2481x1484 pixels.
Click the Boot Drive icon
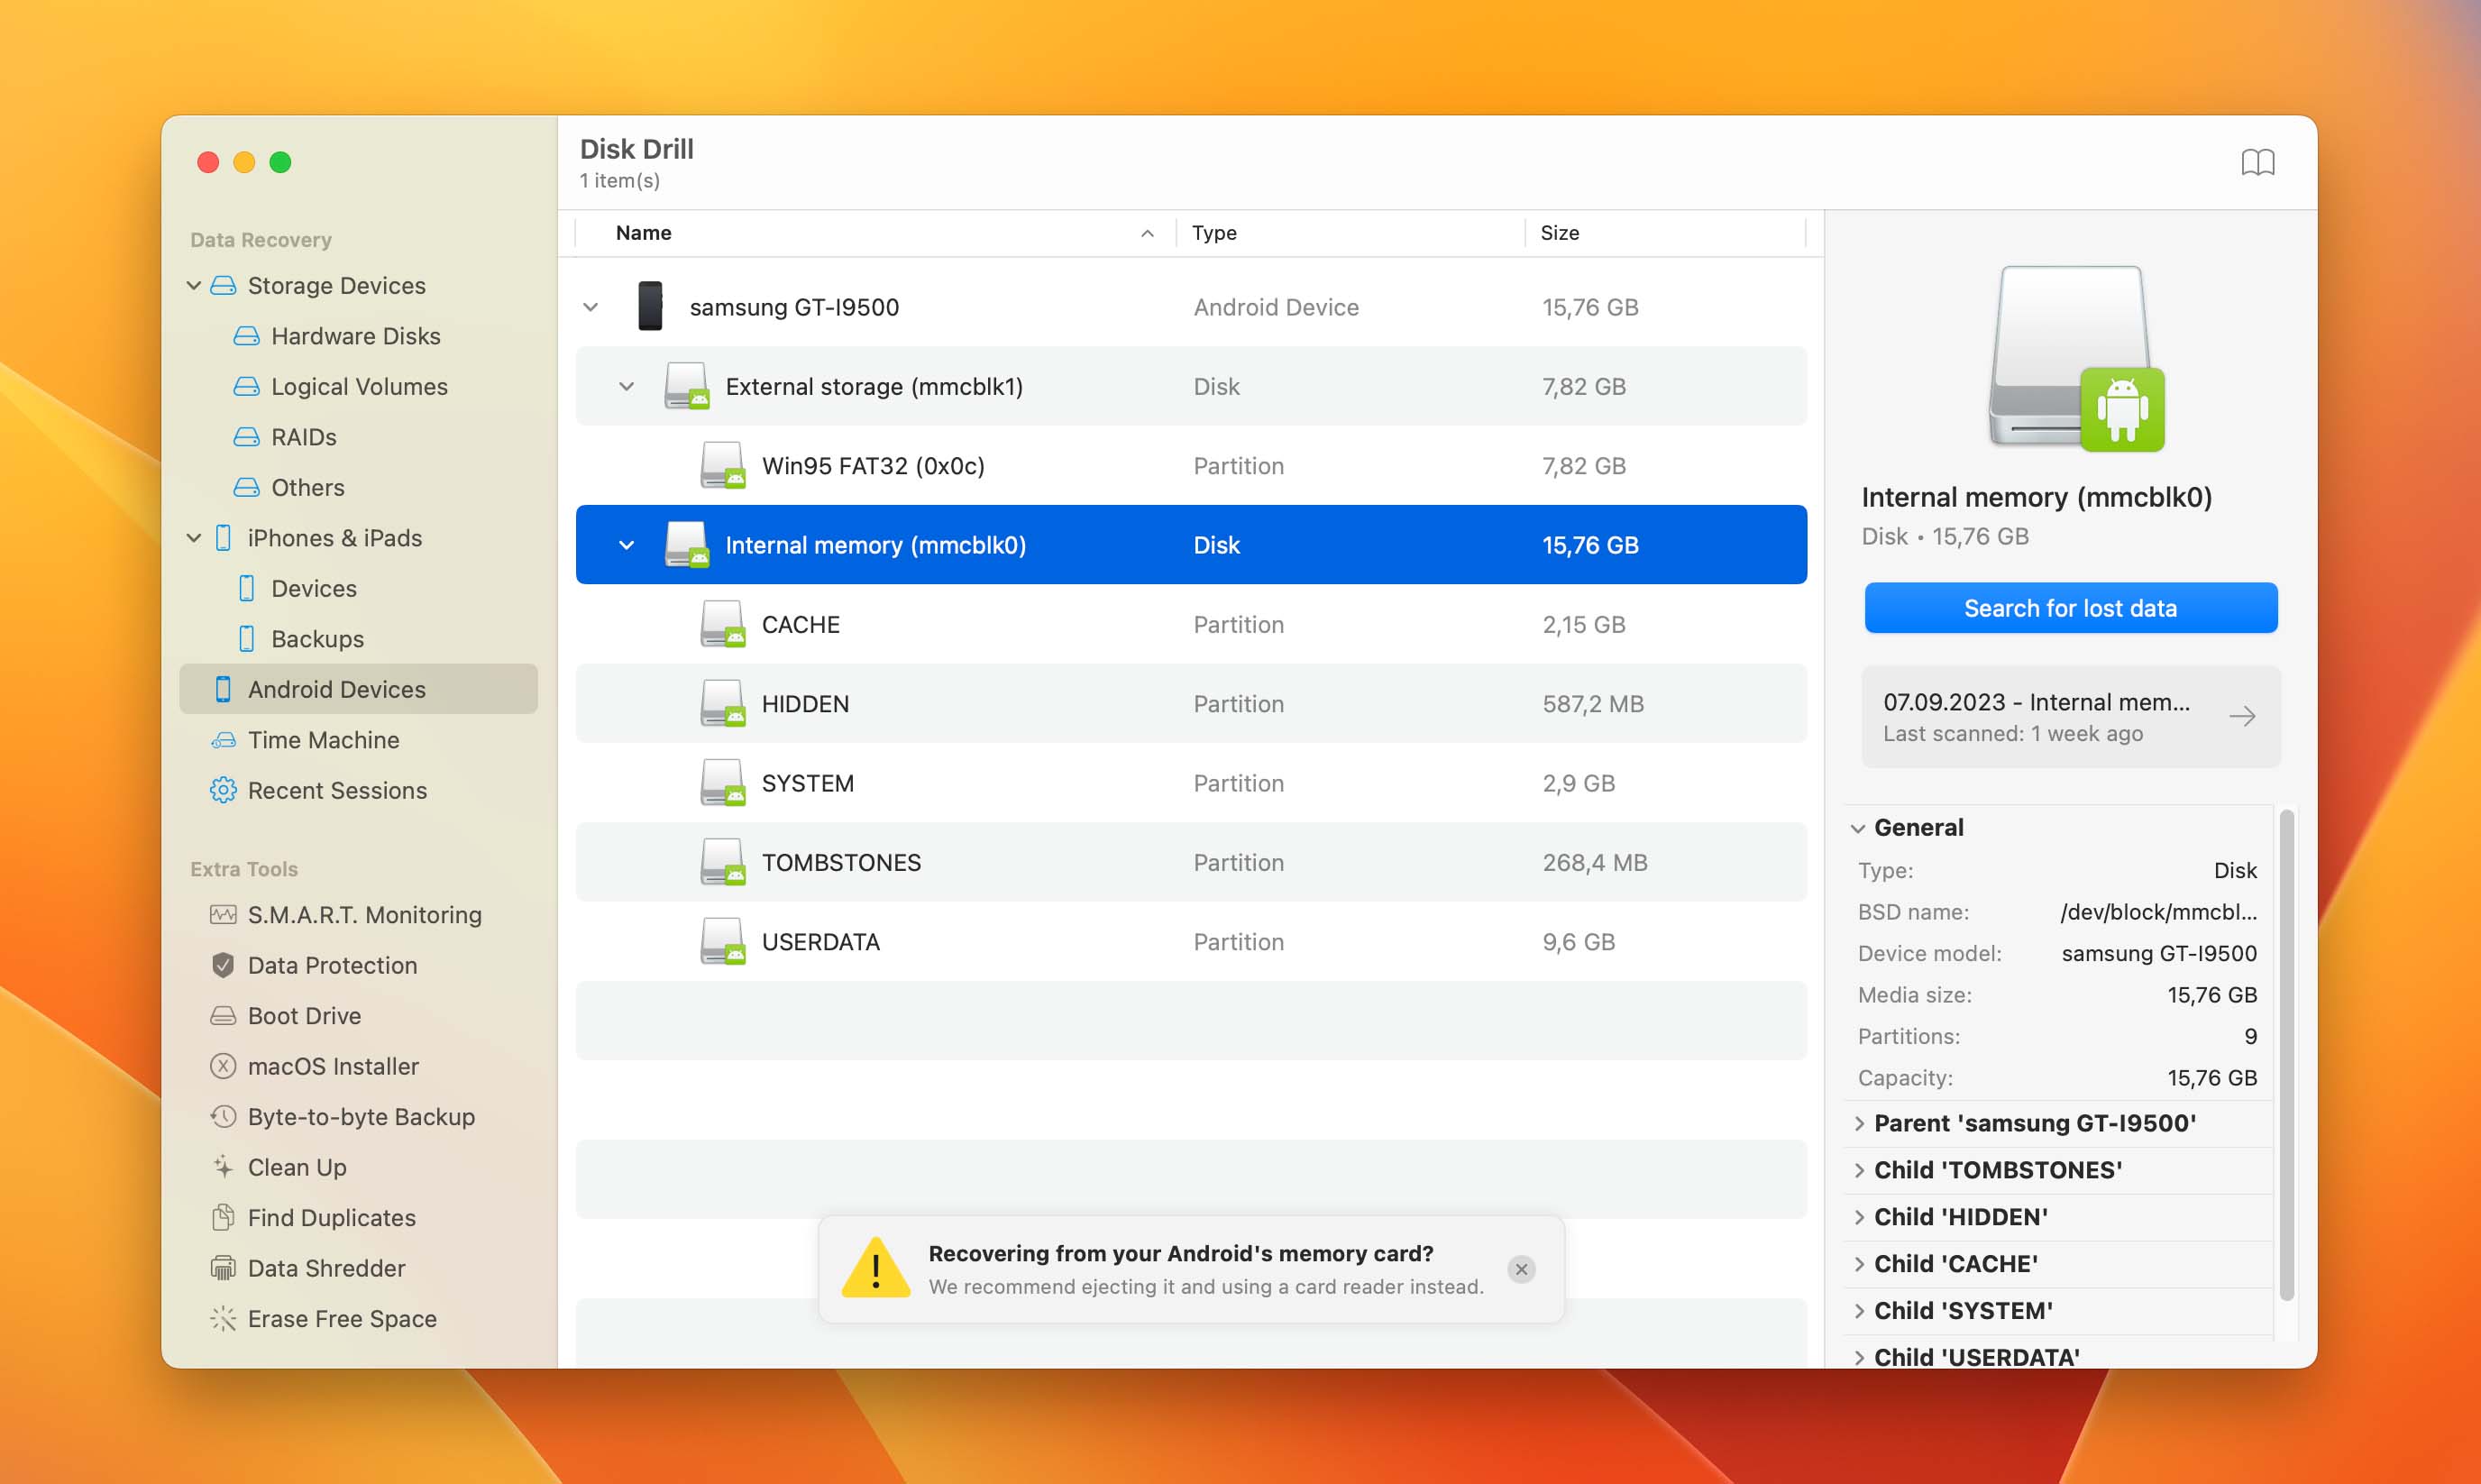[x=223, y=1016]
